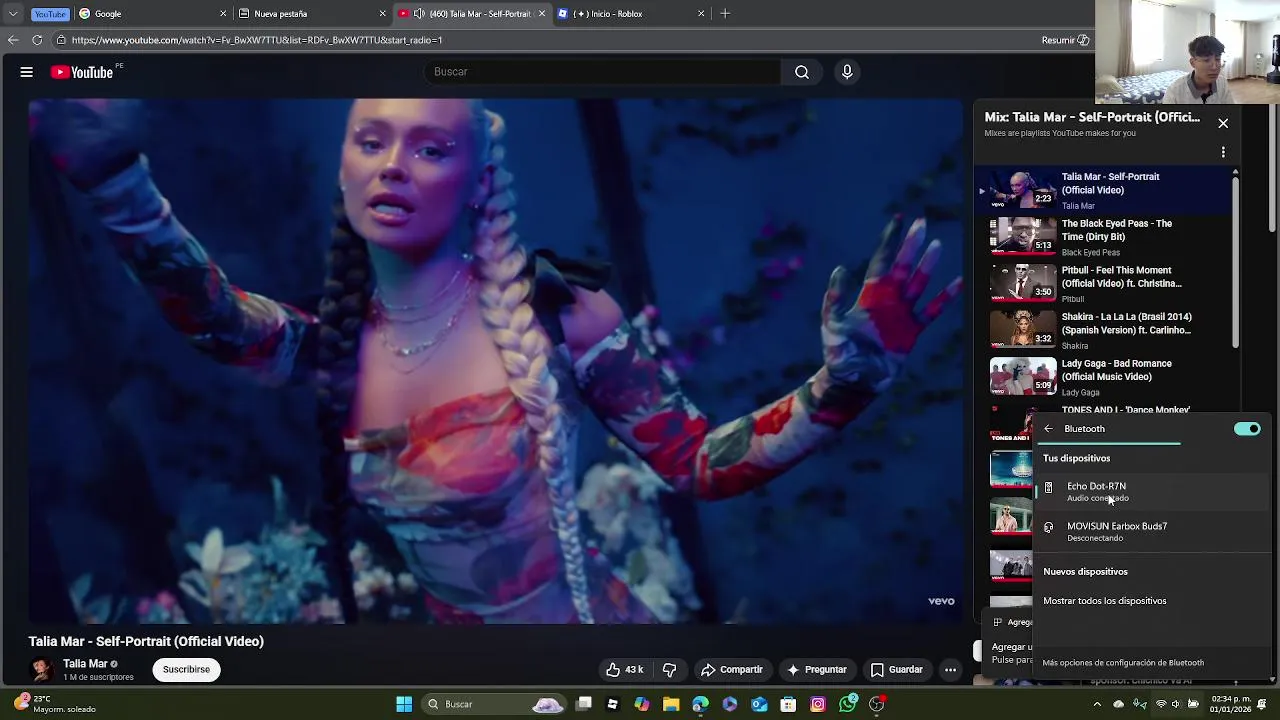This screenshot has width=1280, height=720.
Task: Click the YouTube Buscar search field
Action: pyautogui.click(x=603, y=72)
